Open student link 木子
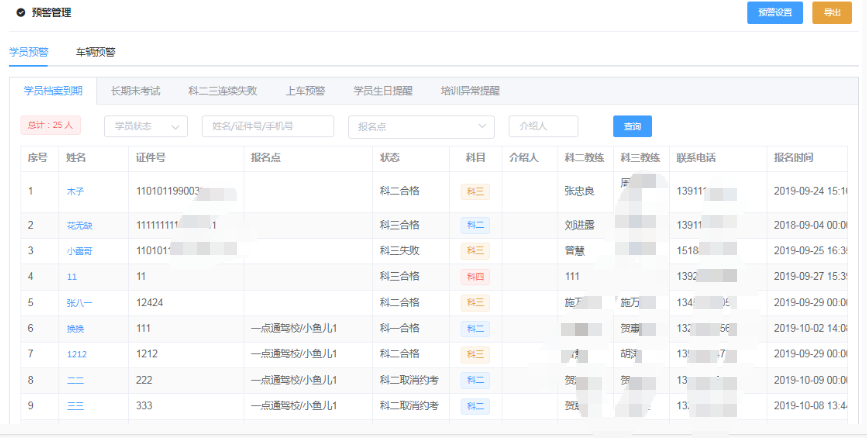Viewport: 867px width, 438px height. [x=75, y=191]
